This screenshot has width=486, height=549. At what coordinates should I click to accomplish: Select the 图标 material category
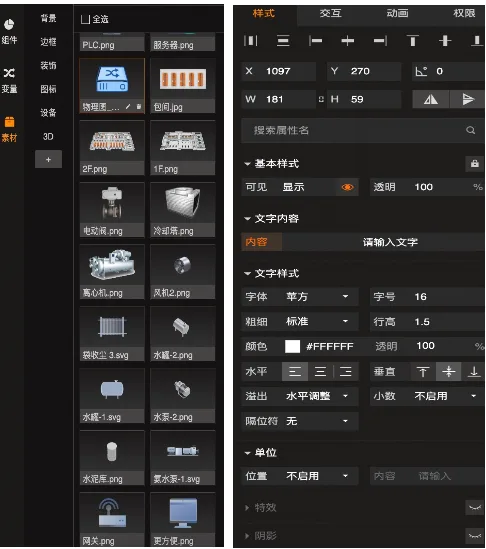point(48,89)
